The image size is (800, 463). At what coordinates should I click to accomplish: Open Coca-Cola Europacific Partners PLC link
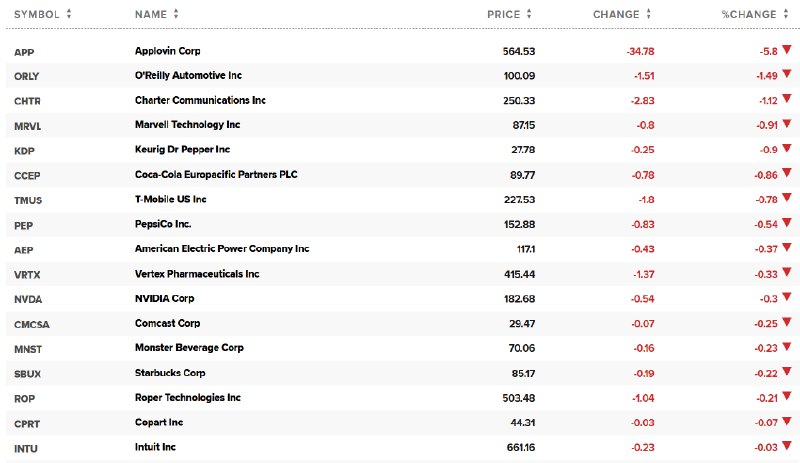pos(216,175)
